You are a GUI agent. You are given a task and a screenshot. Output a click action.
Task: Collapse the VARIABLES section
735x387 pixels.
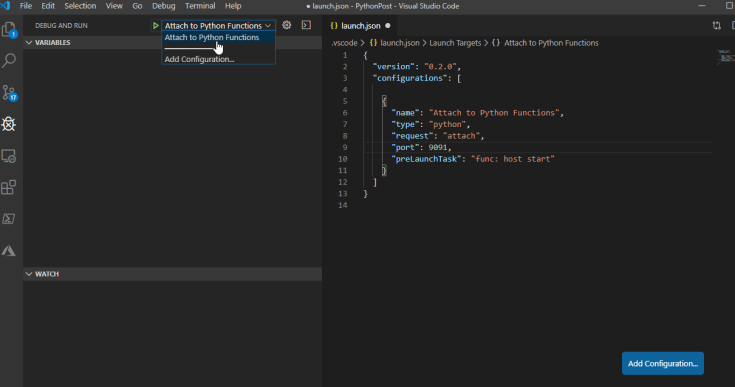click(x=172, y=43)
